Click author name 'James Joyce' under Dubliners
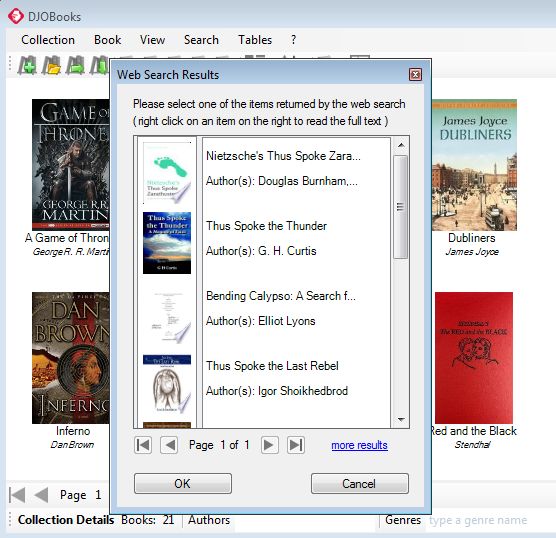Image resolution: width=556 pixels, height=538 pixels. pyautogui.click(x=472, y=251)
